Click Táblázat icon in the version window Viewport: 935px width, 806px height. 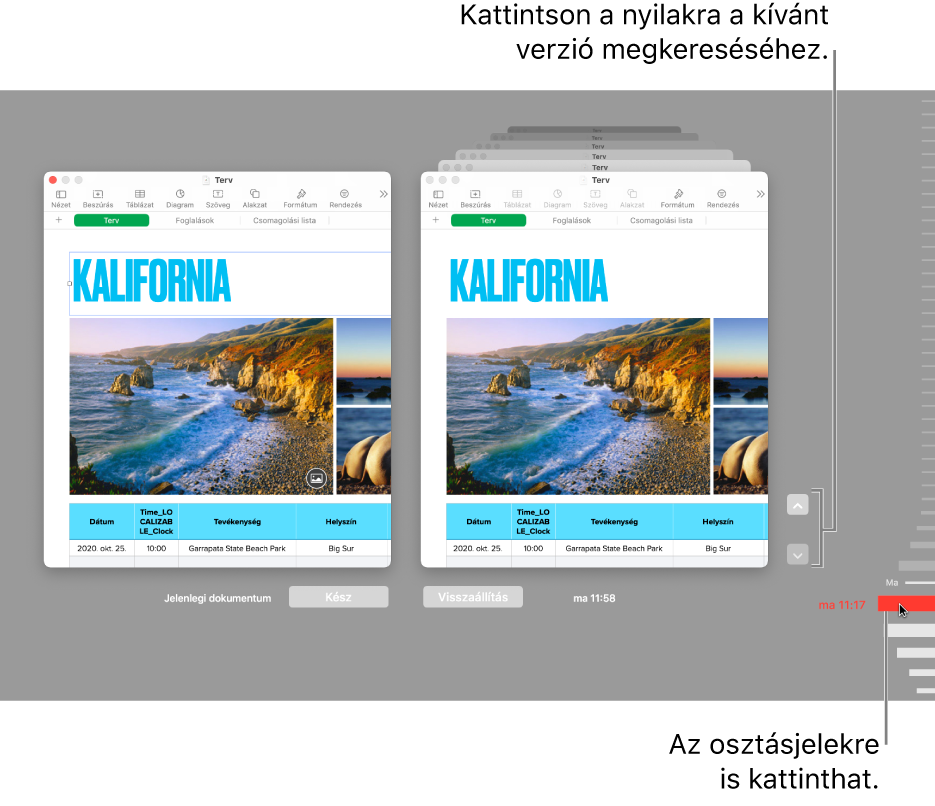[517, 199]
